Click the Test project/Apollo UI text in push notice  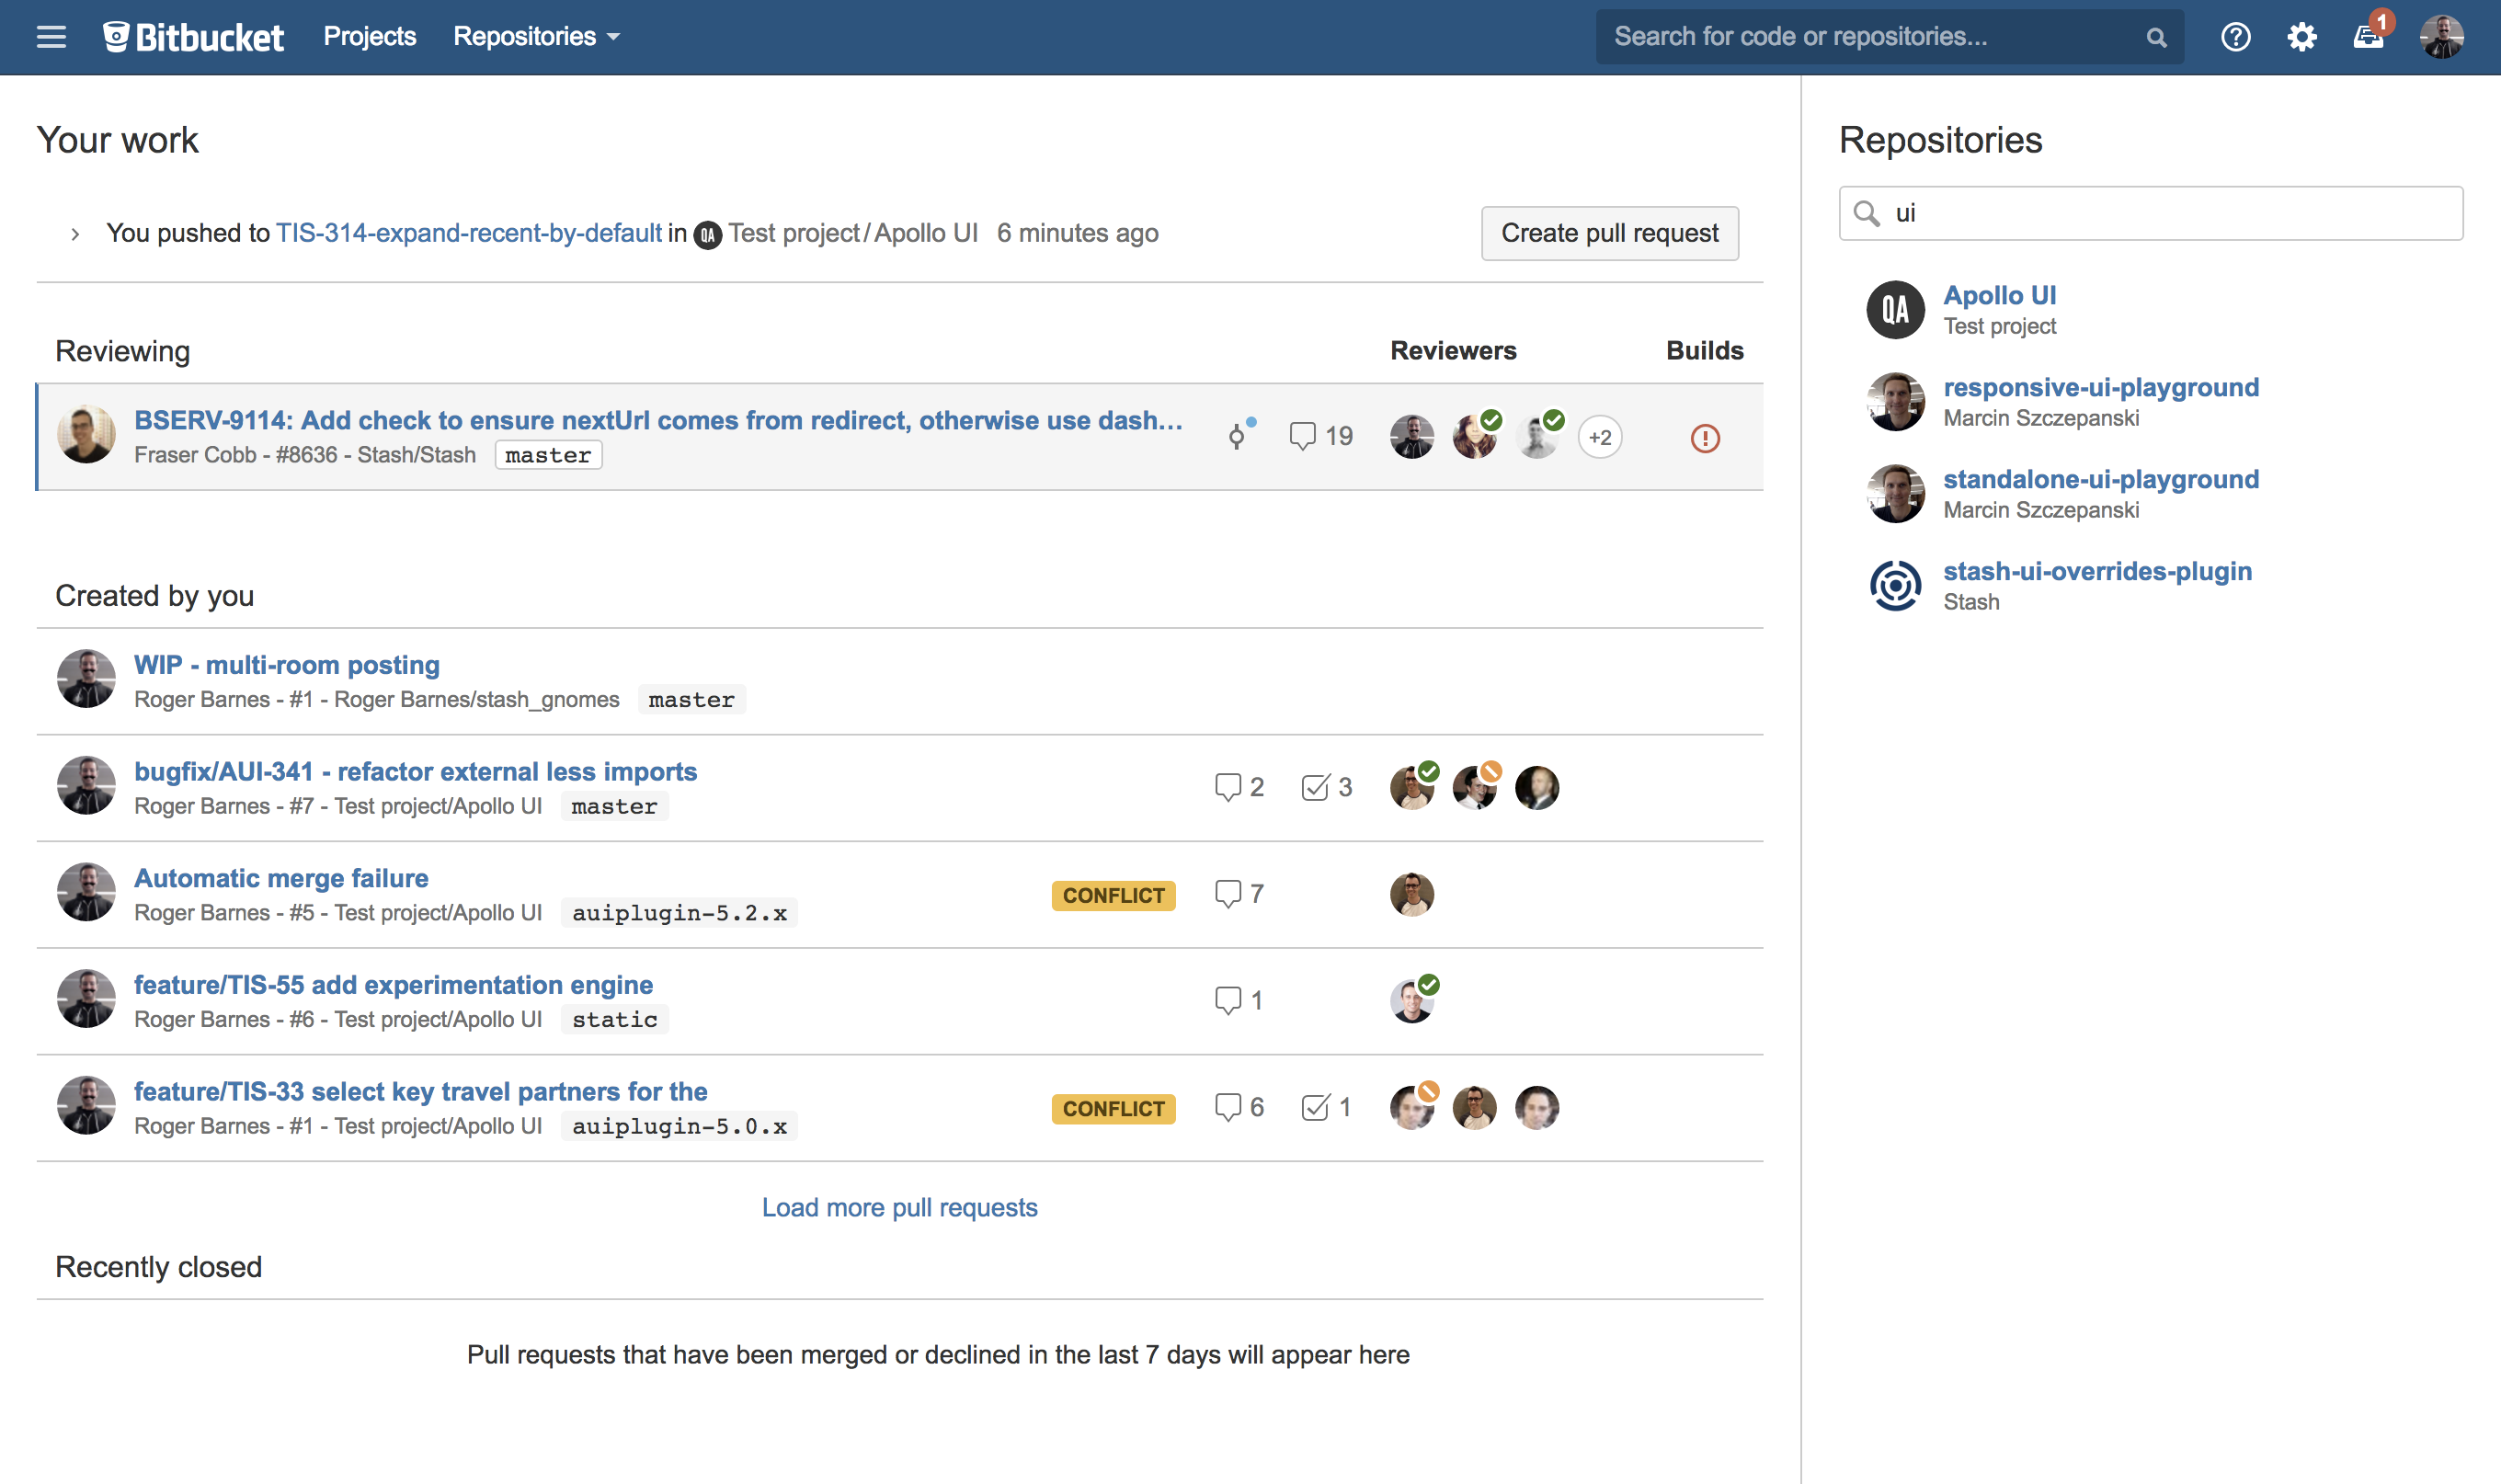[x=853, y=233]
